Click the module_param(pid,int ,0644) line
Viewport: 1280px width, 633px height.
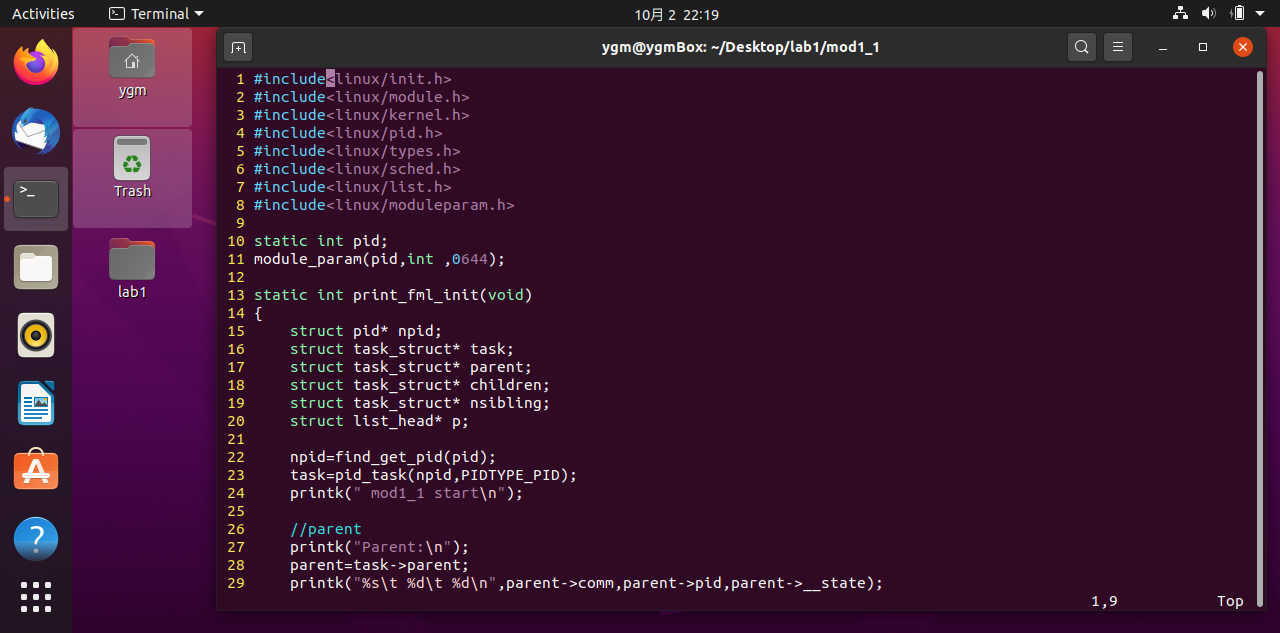379,259
